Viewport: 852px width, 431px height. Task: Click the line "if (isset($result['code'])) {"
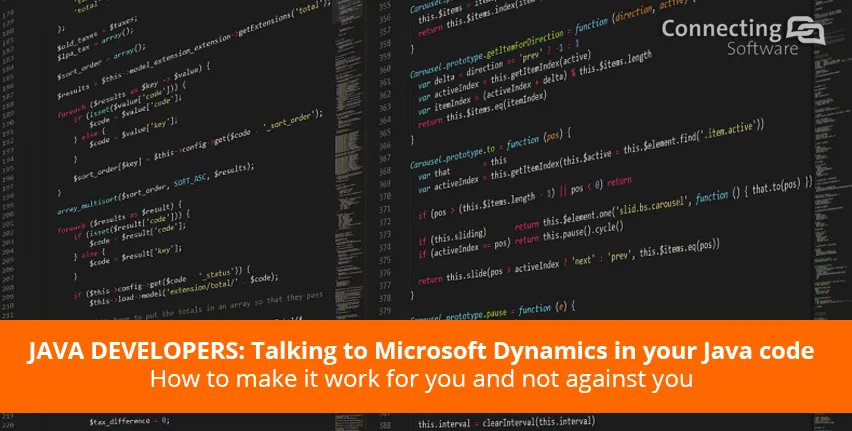pos(132,224)
